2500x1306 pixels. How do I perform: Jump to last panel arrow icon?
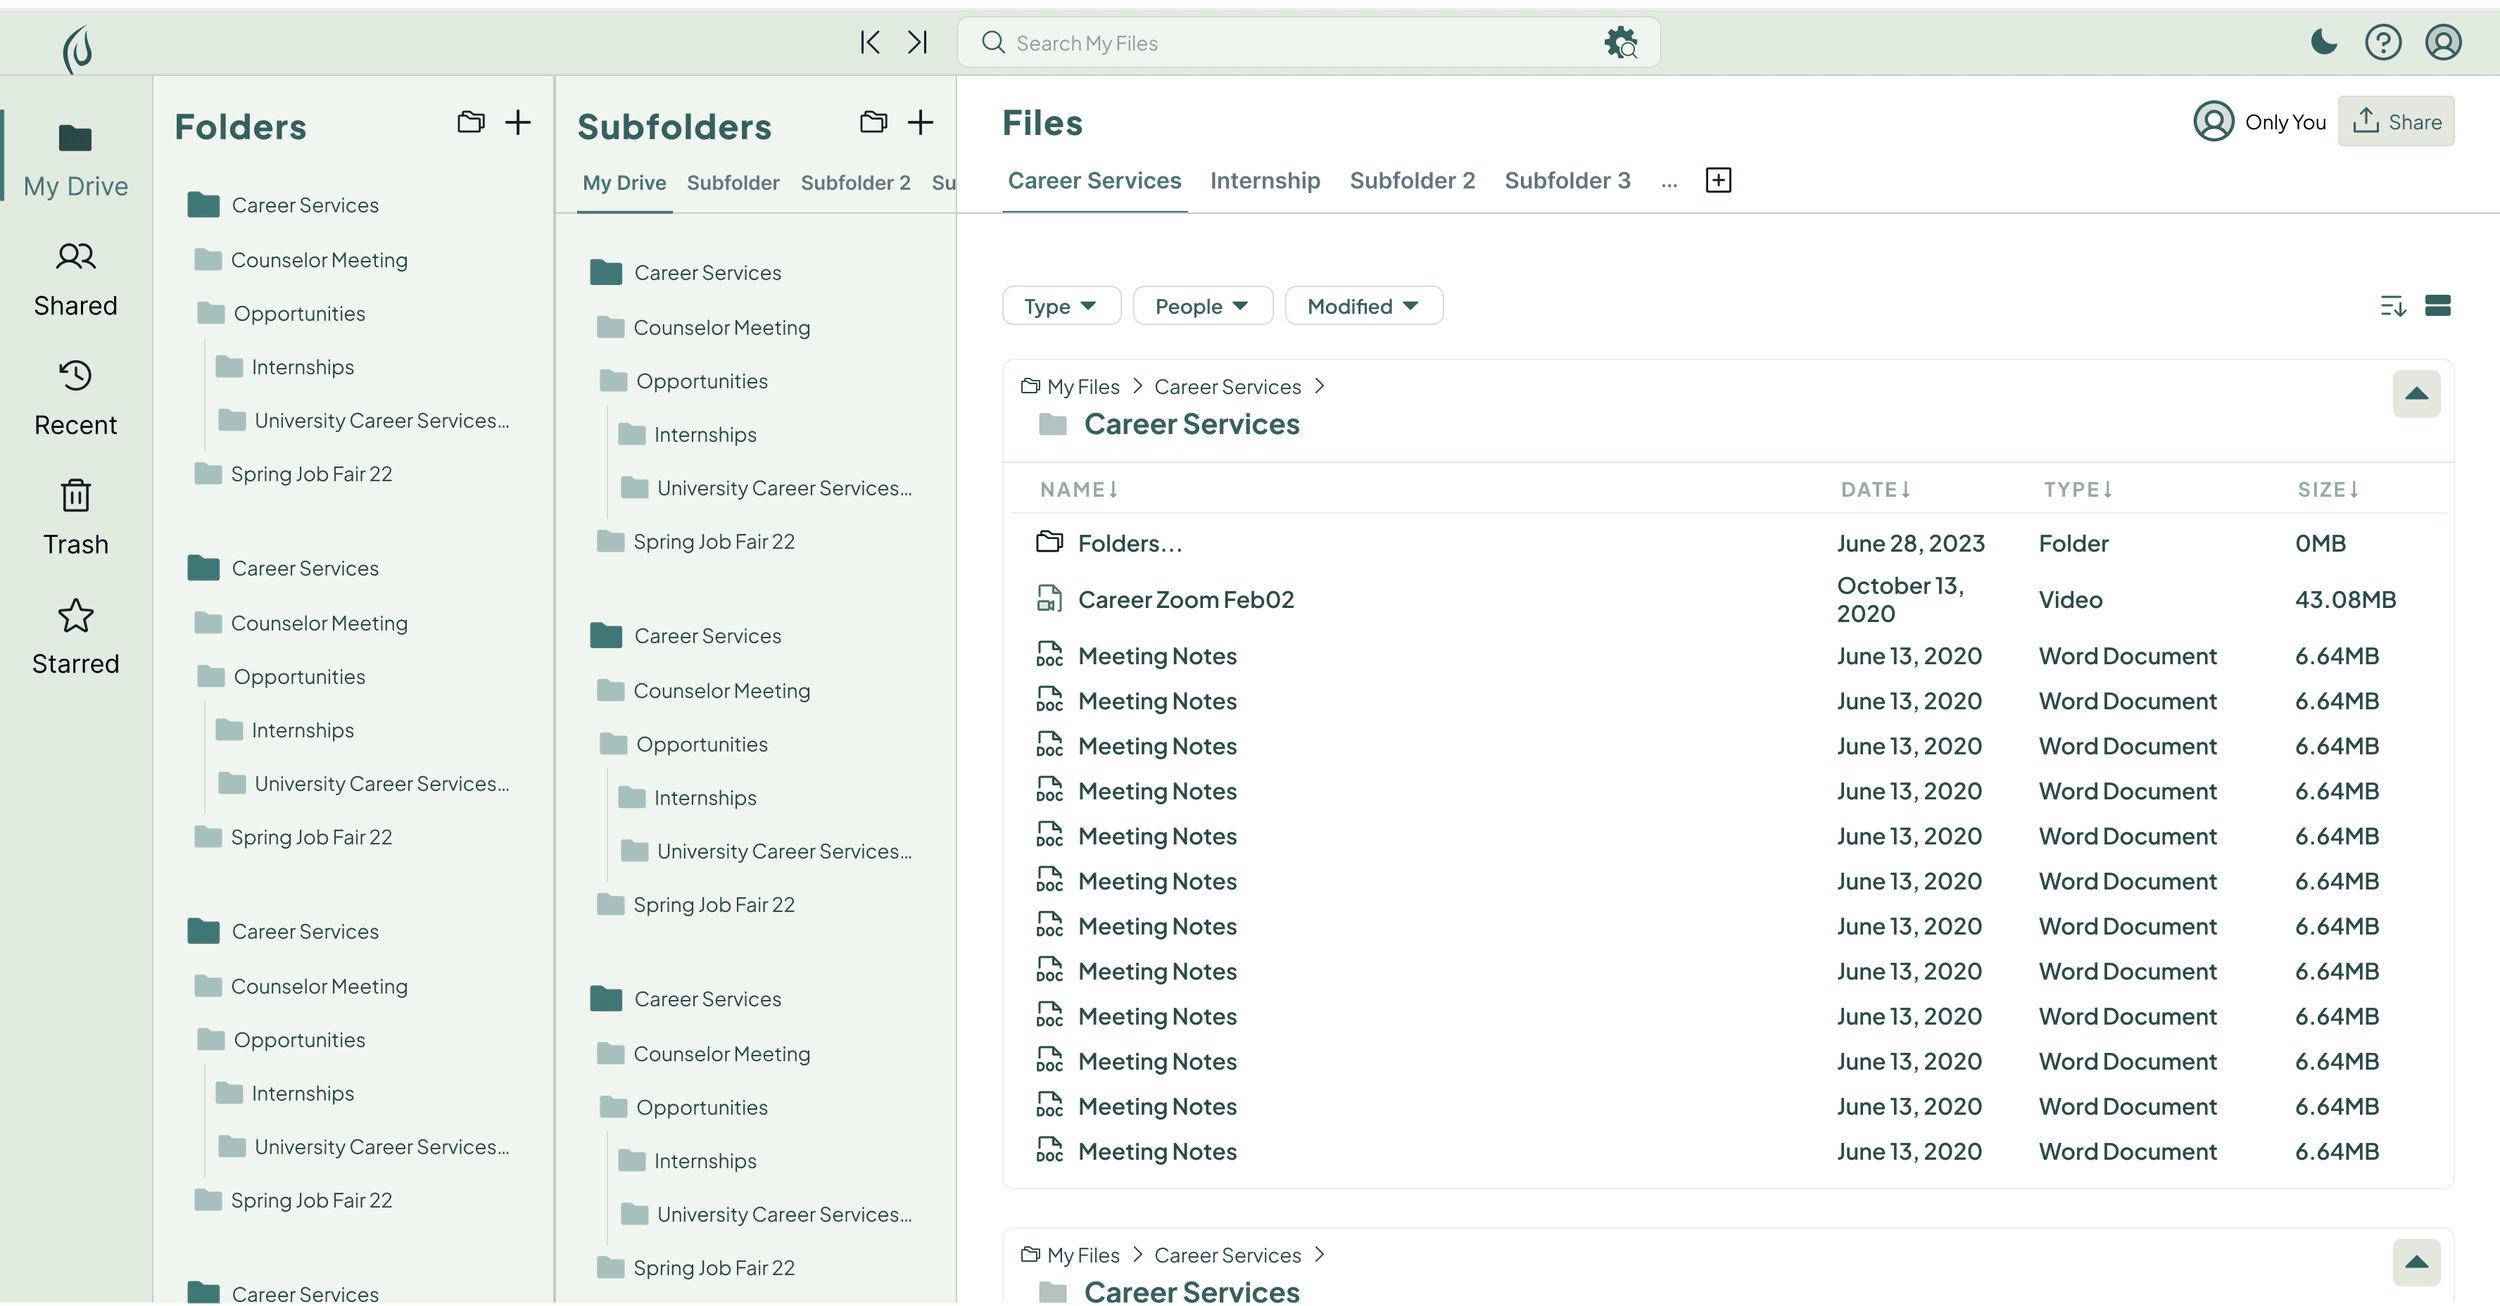point(918,42)
